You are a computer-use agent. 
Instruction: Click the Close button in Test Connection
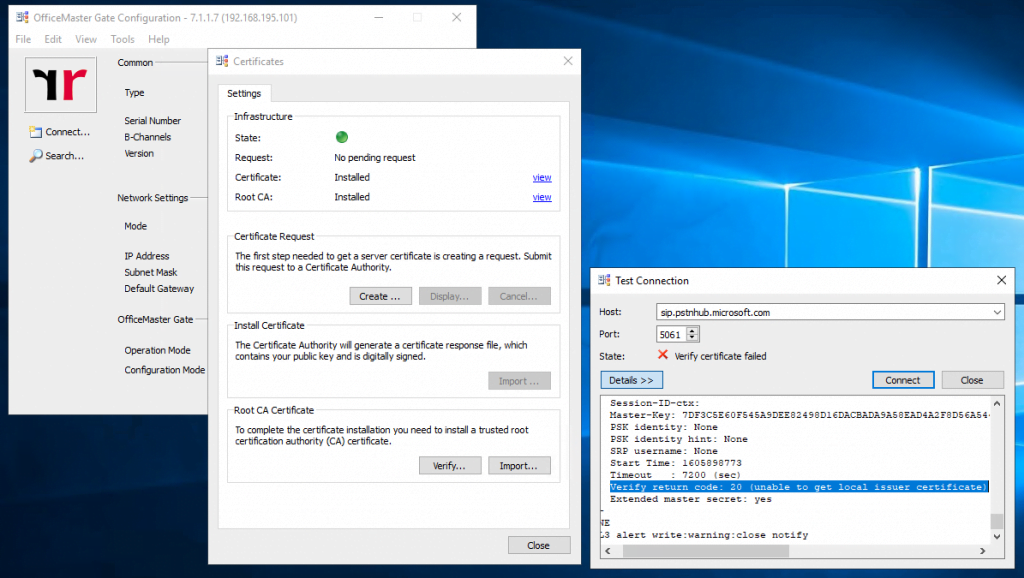(x=972, y=380)
